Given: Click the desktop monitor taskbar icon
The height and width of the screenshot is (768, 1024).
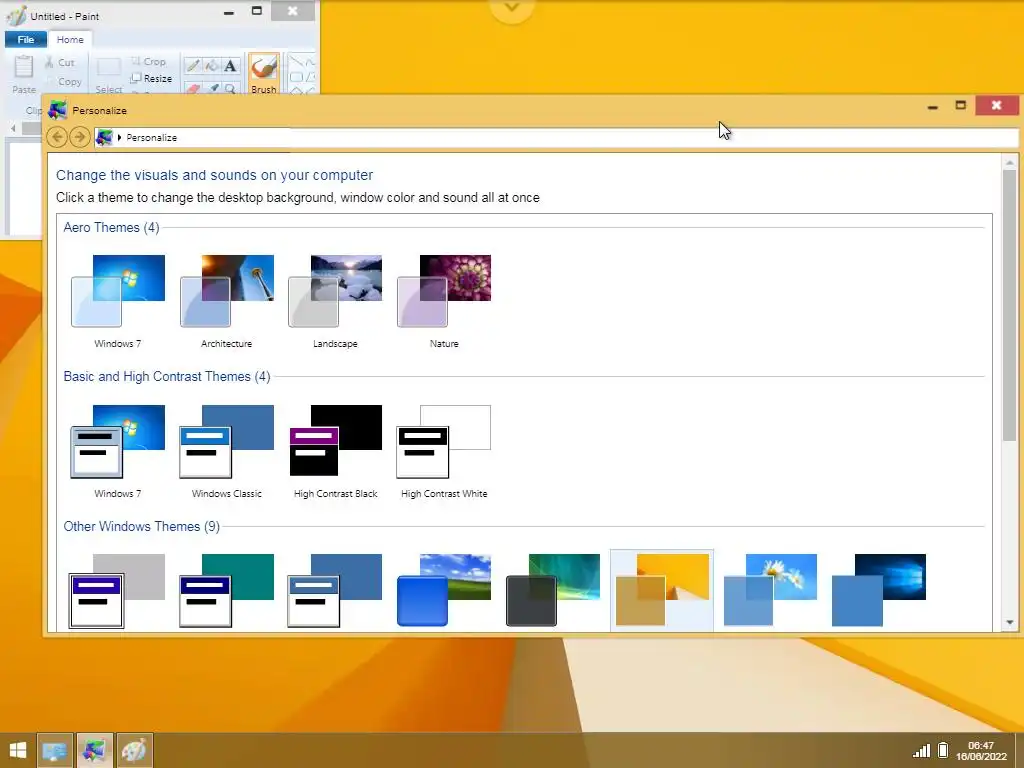Looking at the screenshot, I should click(55, 750).
